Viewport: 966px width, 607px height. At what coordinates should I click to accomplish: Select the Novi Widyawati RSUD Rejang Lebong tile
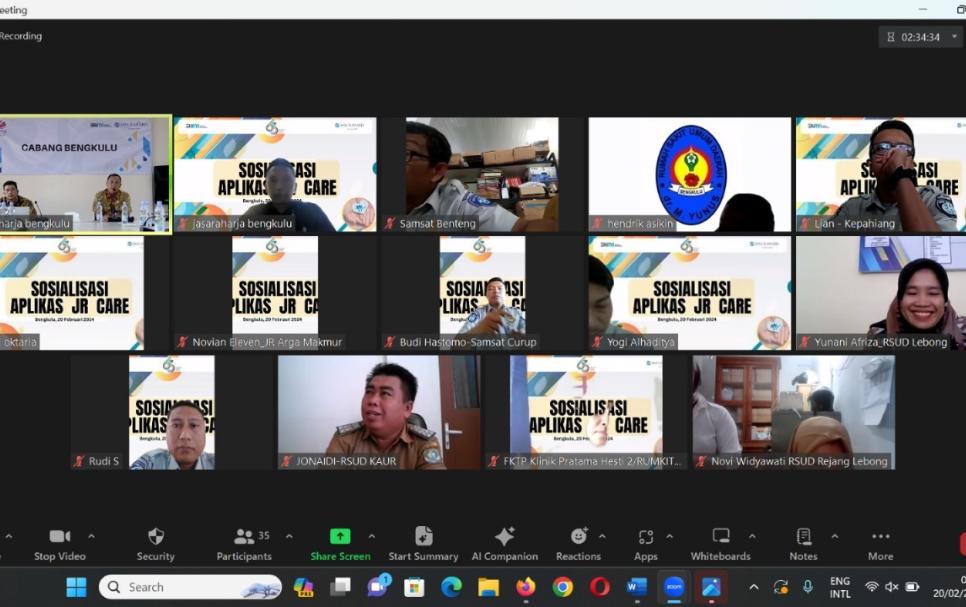coord(794,412)
